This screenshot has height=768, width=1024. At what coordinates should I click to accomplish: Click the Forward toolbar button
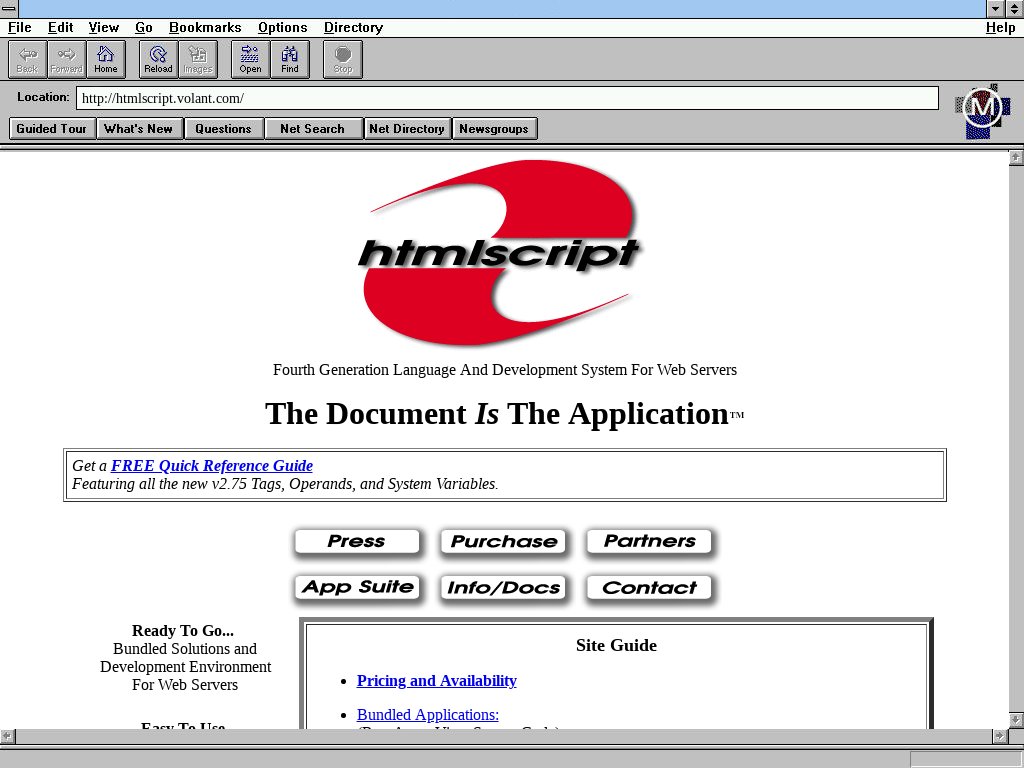(67, 59)
